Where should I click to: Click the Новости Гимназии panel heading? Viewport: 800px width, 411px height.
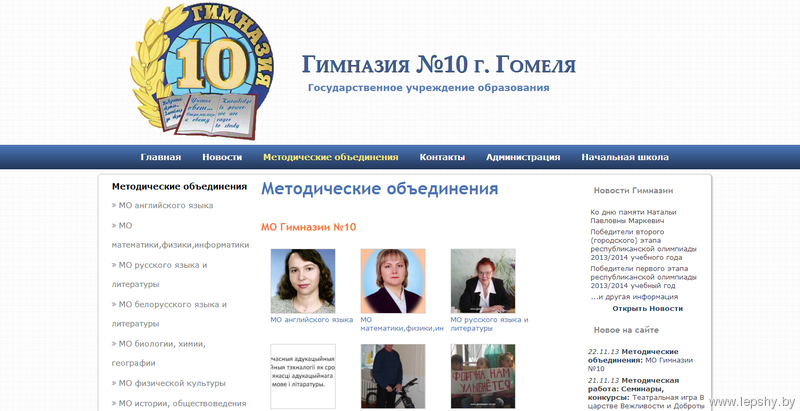633,191
